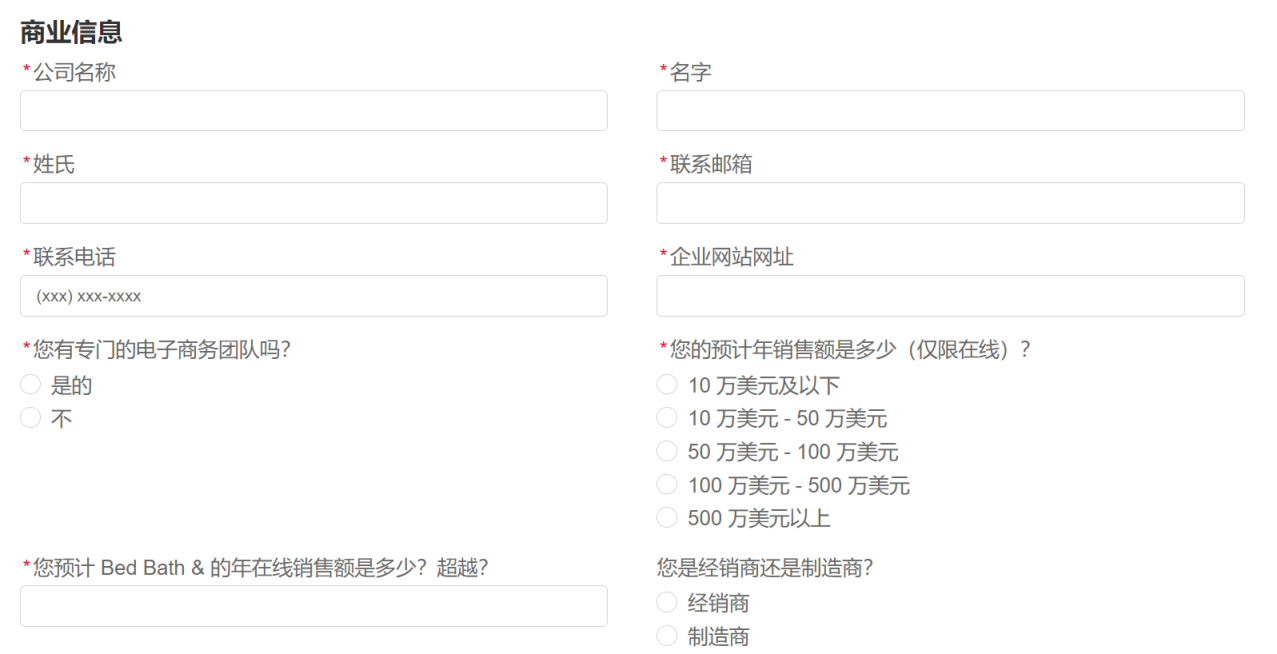Focus the 联系邮箱 text field
1277x654 pixels.
pyautogui.click(x=949, y=203)
